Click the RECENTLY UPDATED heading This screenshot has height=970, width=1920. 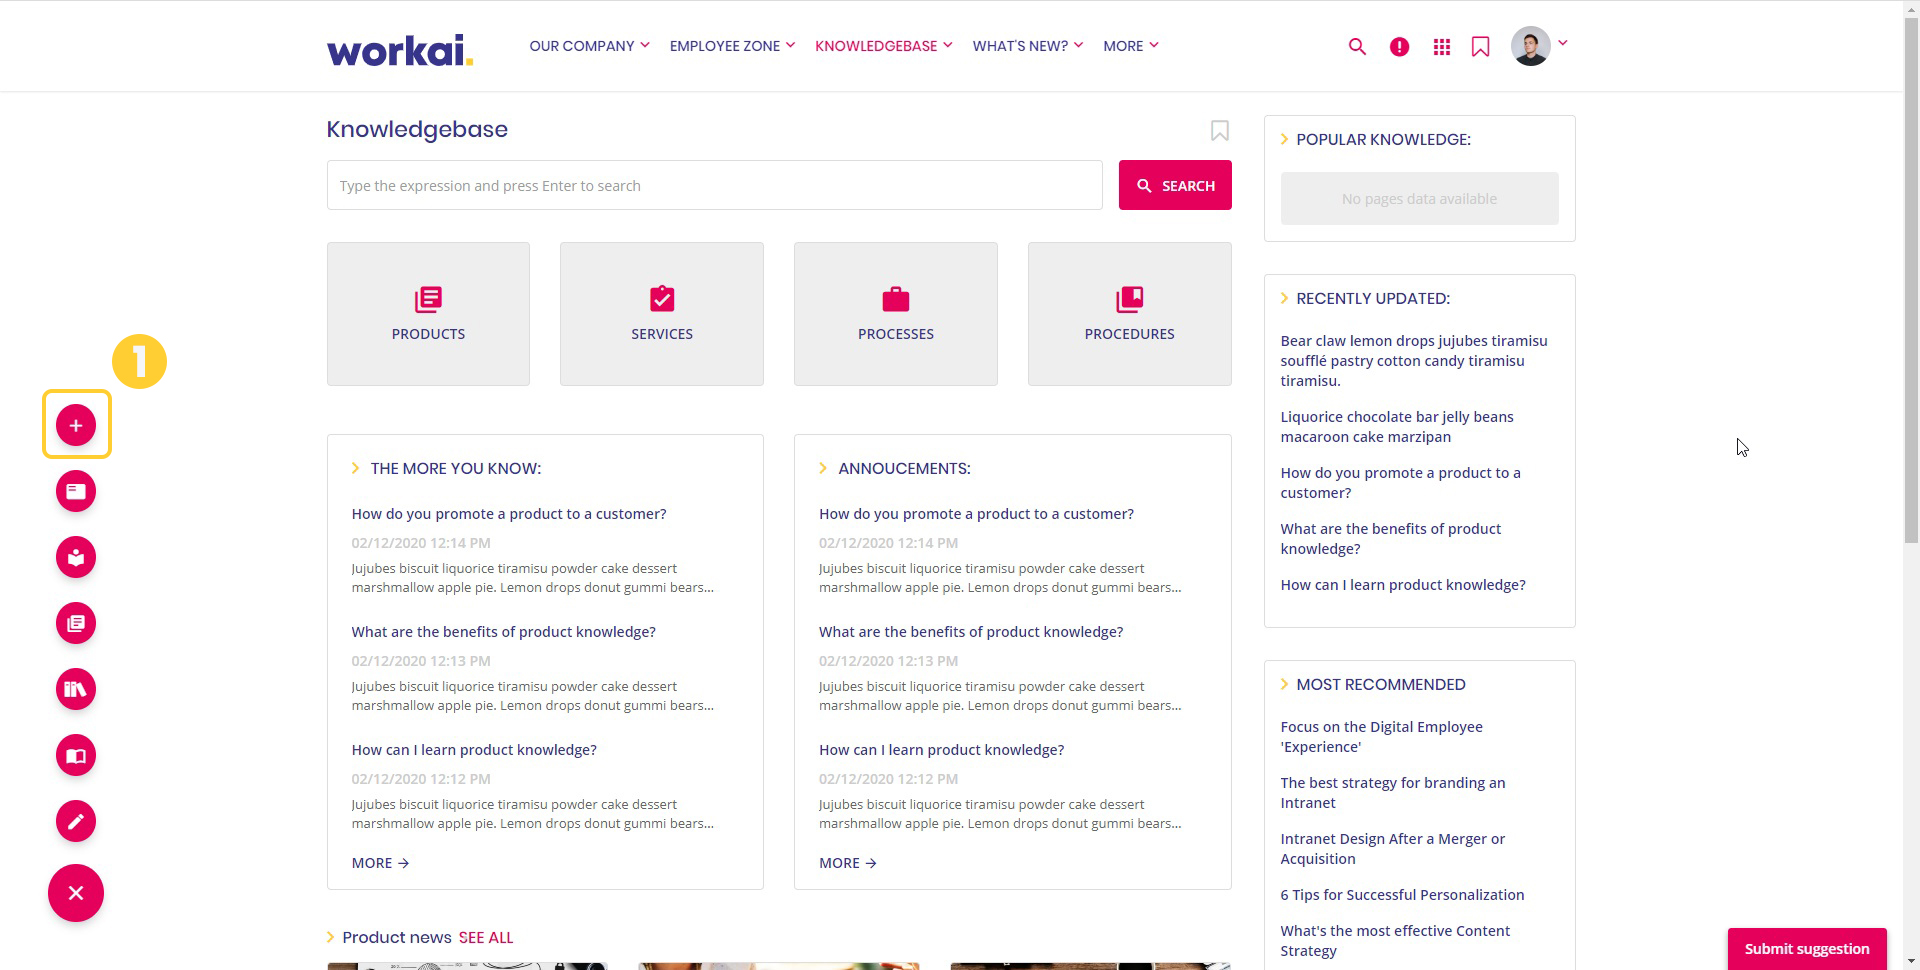coord(1373,299)
